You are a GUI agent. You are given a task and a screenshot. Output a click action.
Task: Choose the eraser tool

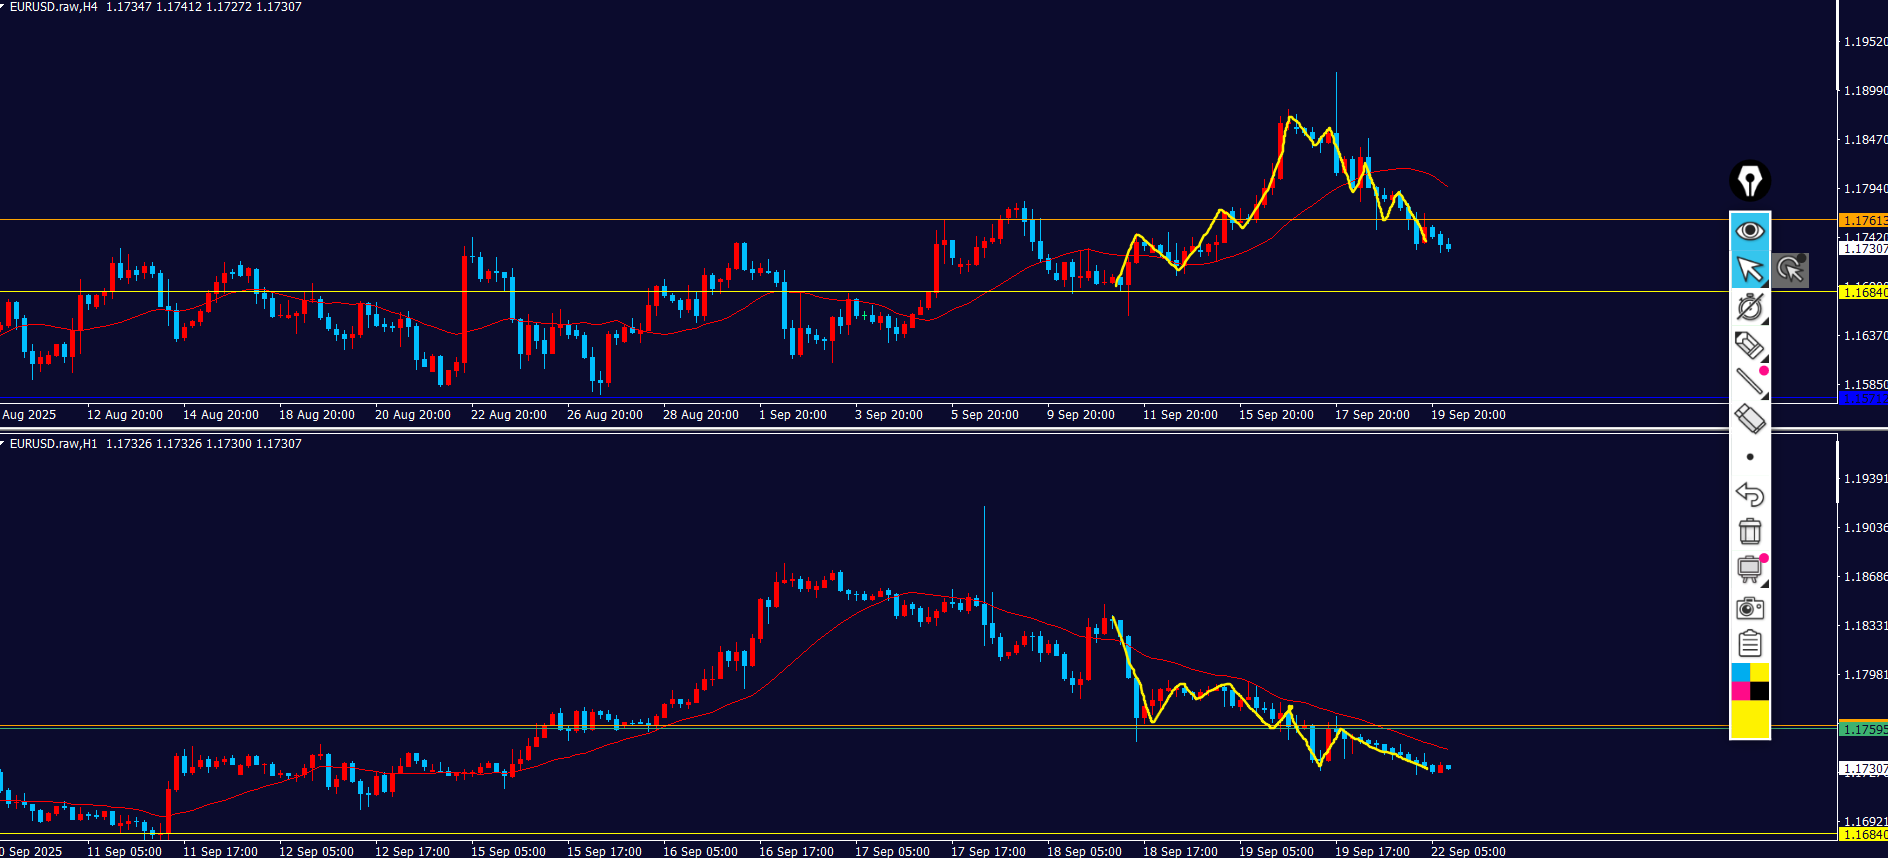(1749, 419)
